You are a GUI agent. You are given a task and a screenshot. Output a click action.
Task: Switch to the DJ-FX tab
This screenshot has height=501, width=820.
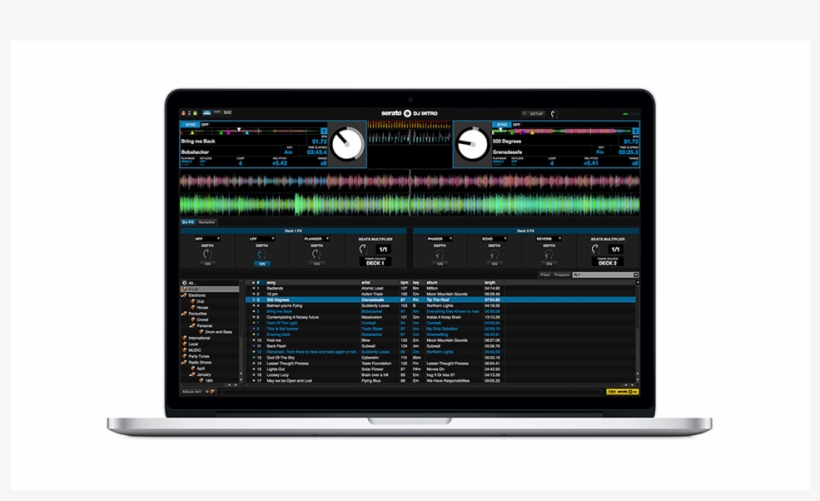(x=188, y=222)
